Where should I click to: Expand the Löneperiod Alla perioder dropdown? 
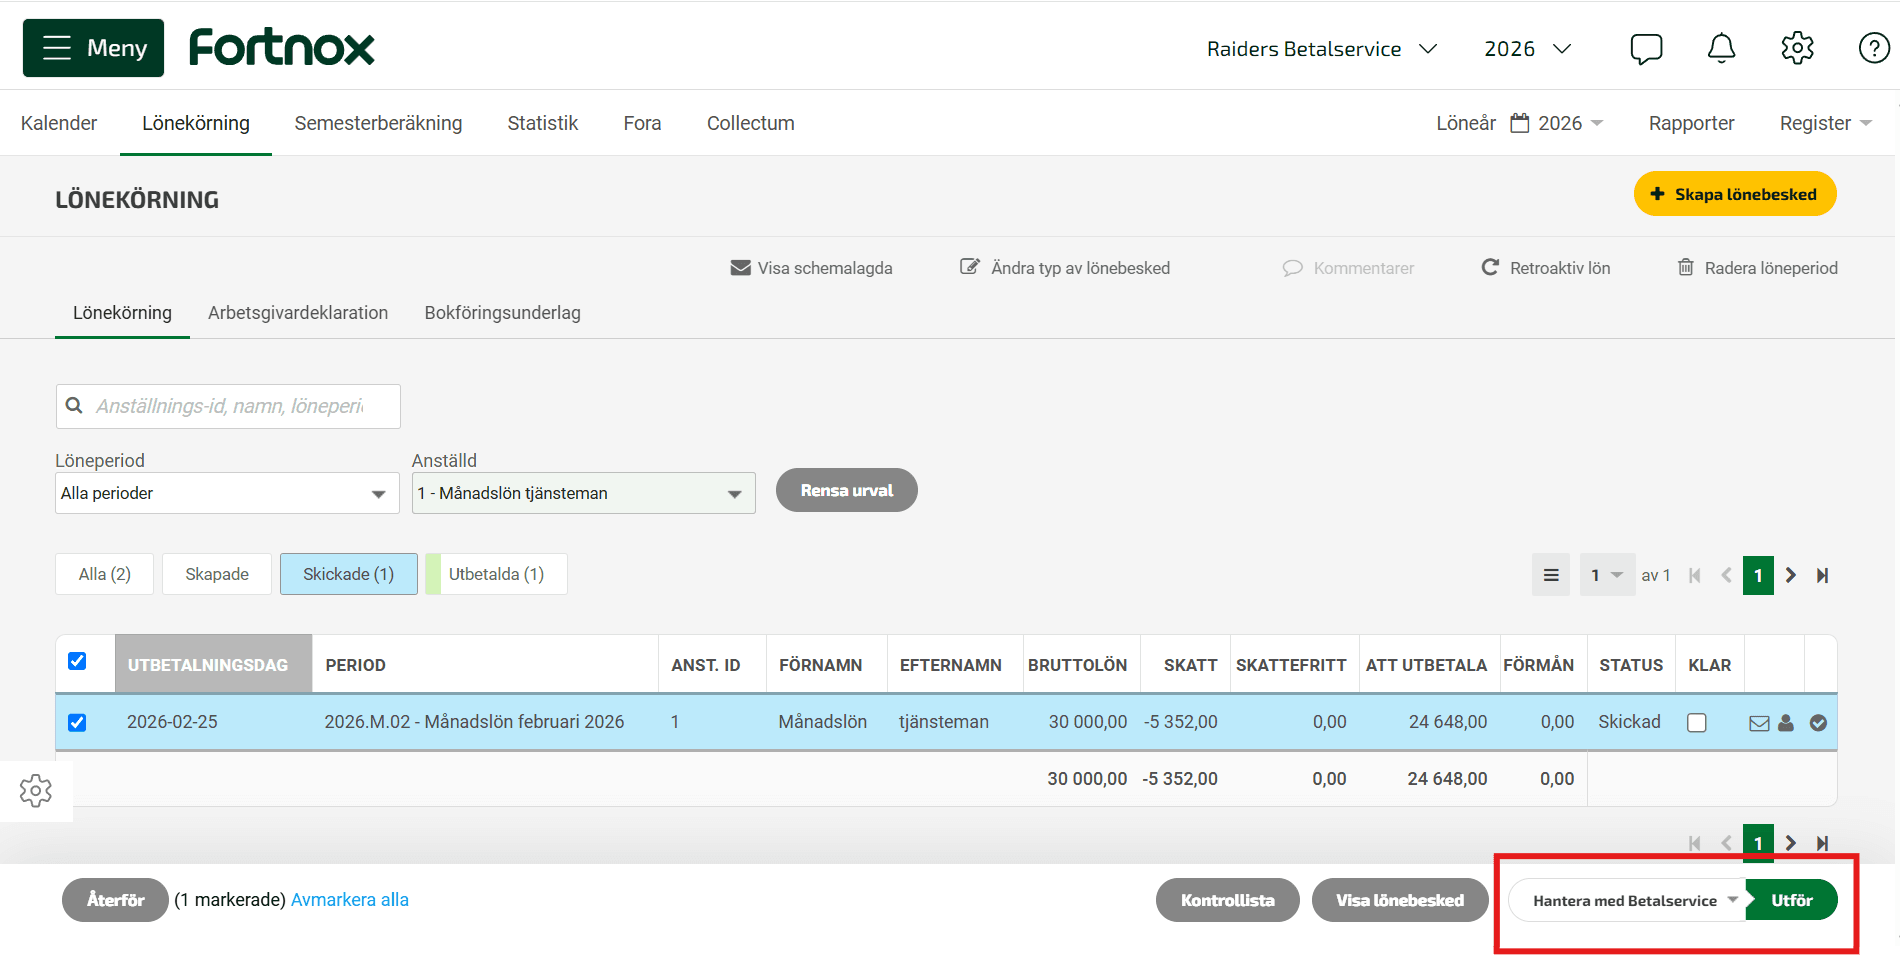coord(227,493)
